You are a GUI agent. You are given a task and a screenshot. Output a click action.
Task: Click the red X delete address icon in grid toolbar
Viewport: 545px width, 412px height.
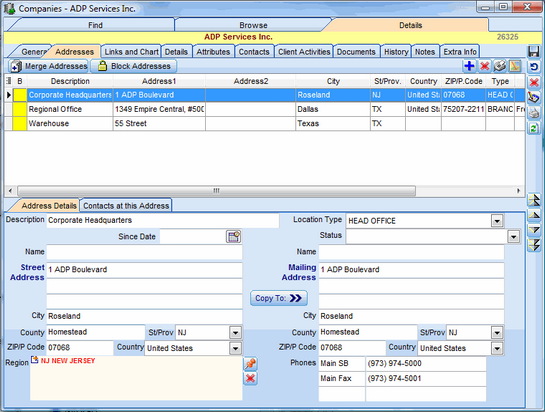coord(485,66)
